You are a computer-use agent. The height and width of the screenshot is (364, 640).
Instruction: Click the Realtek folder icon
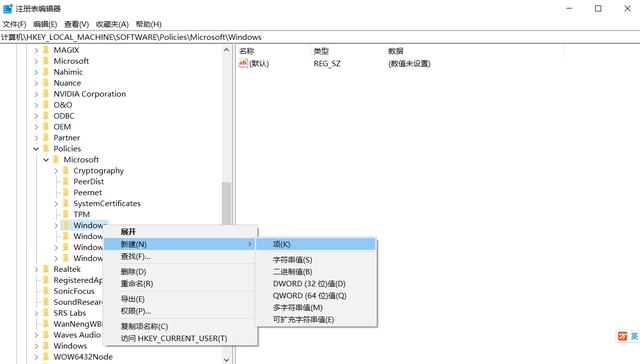46,269
